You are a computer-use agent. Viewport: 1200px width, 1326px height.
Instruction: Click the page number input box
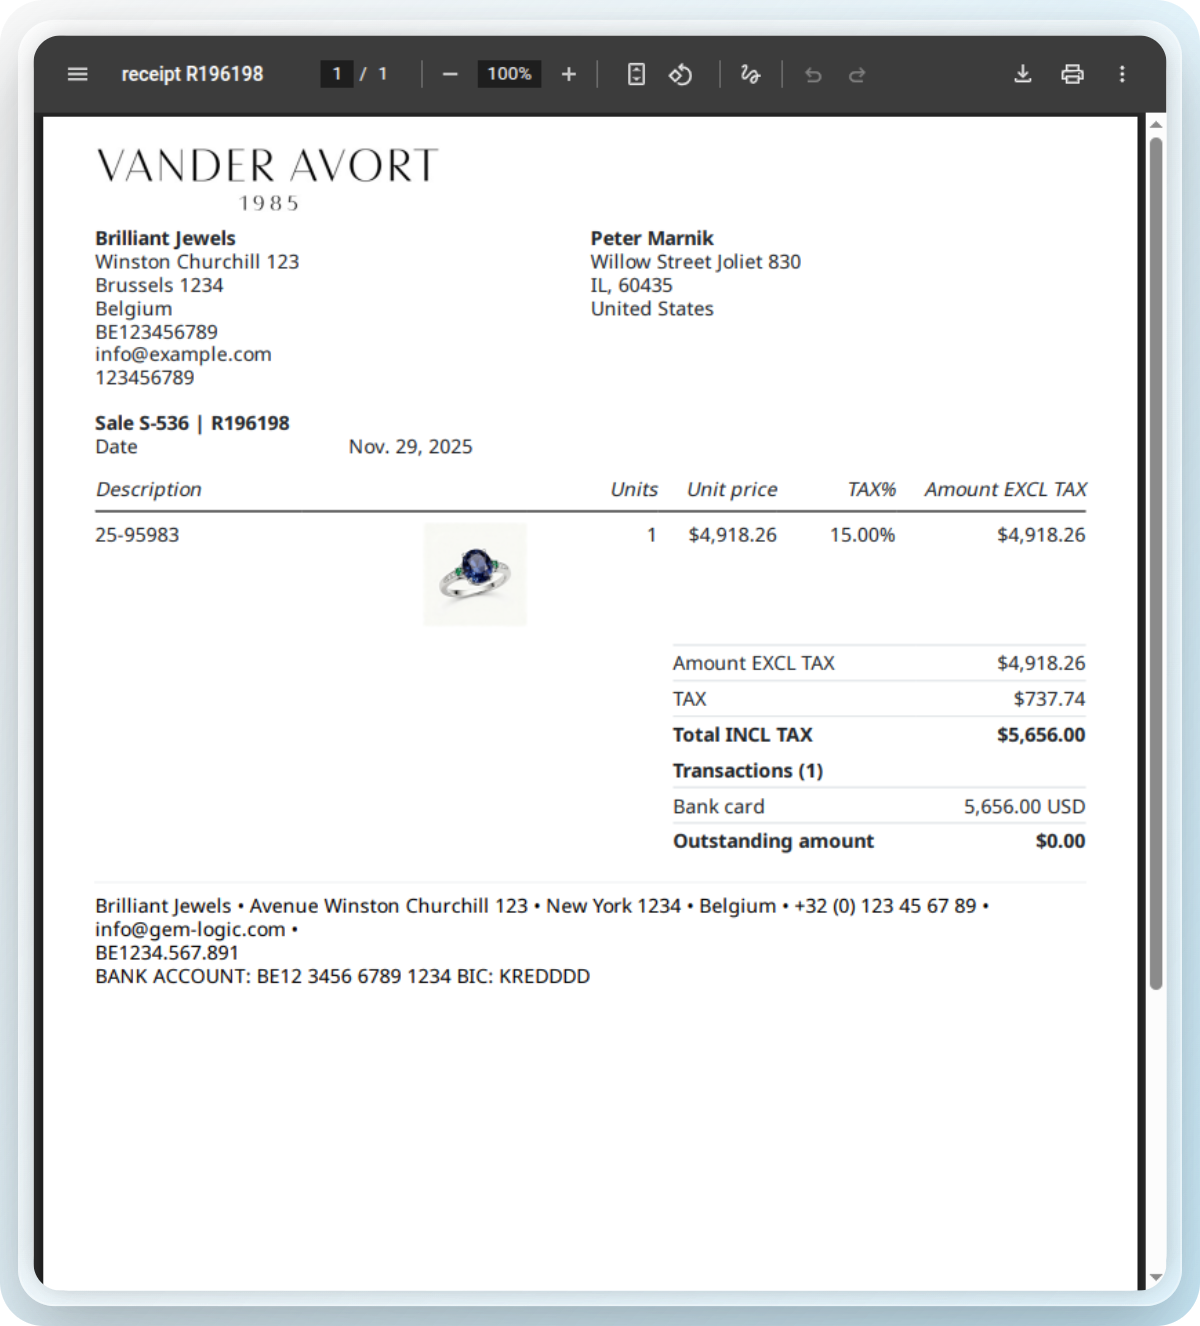[337, 74]
